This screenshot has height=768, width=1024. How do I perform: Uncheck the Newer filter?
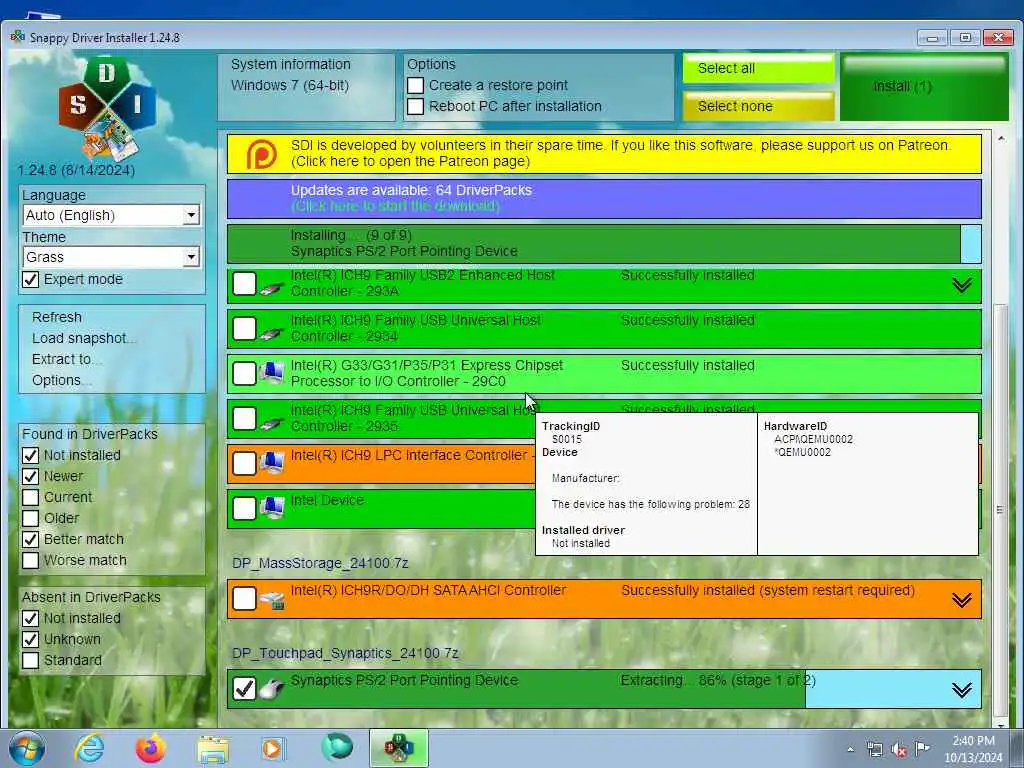(x=31, y=476)
